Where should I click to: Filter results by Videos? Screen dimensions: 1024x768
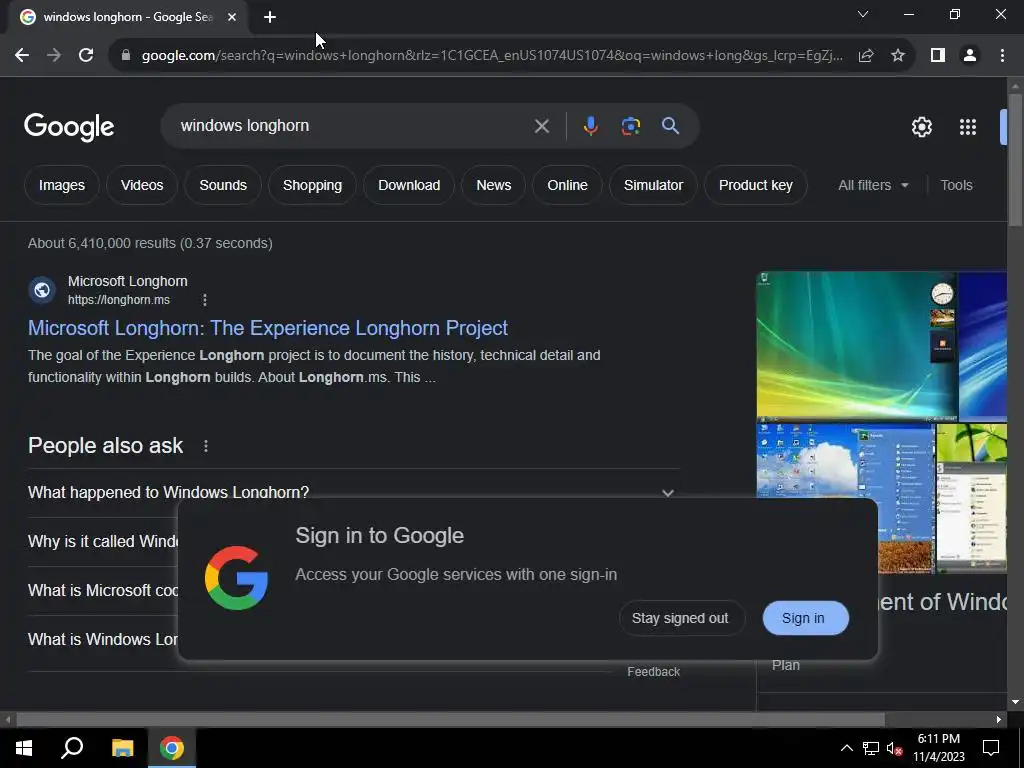[x=142, y=185]
